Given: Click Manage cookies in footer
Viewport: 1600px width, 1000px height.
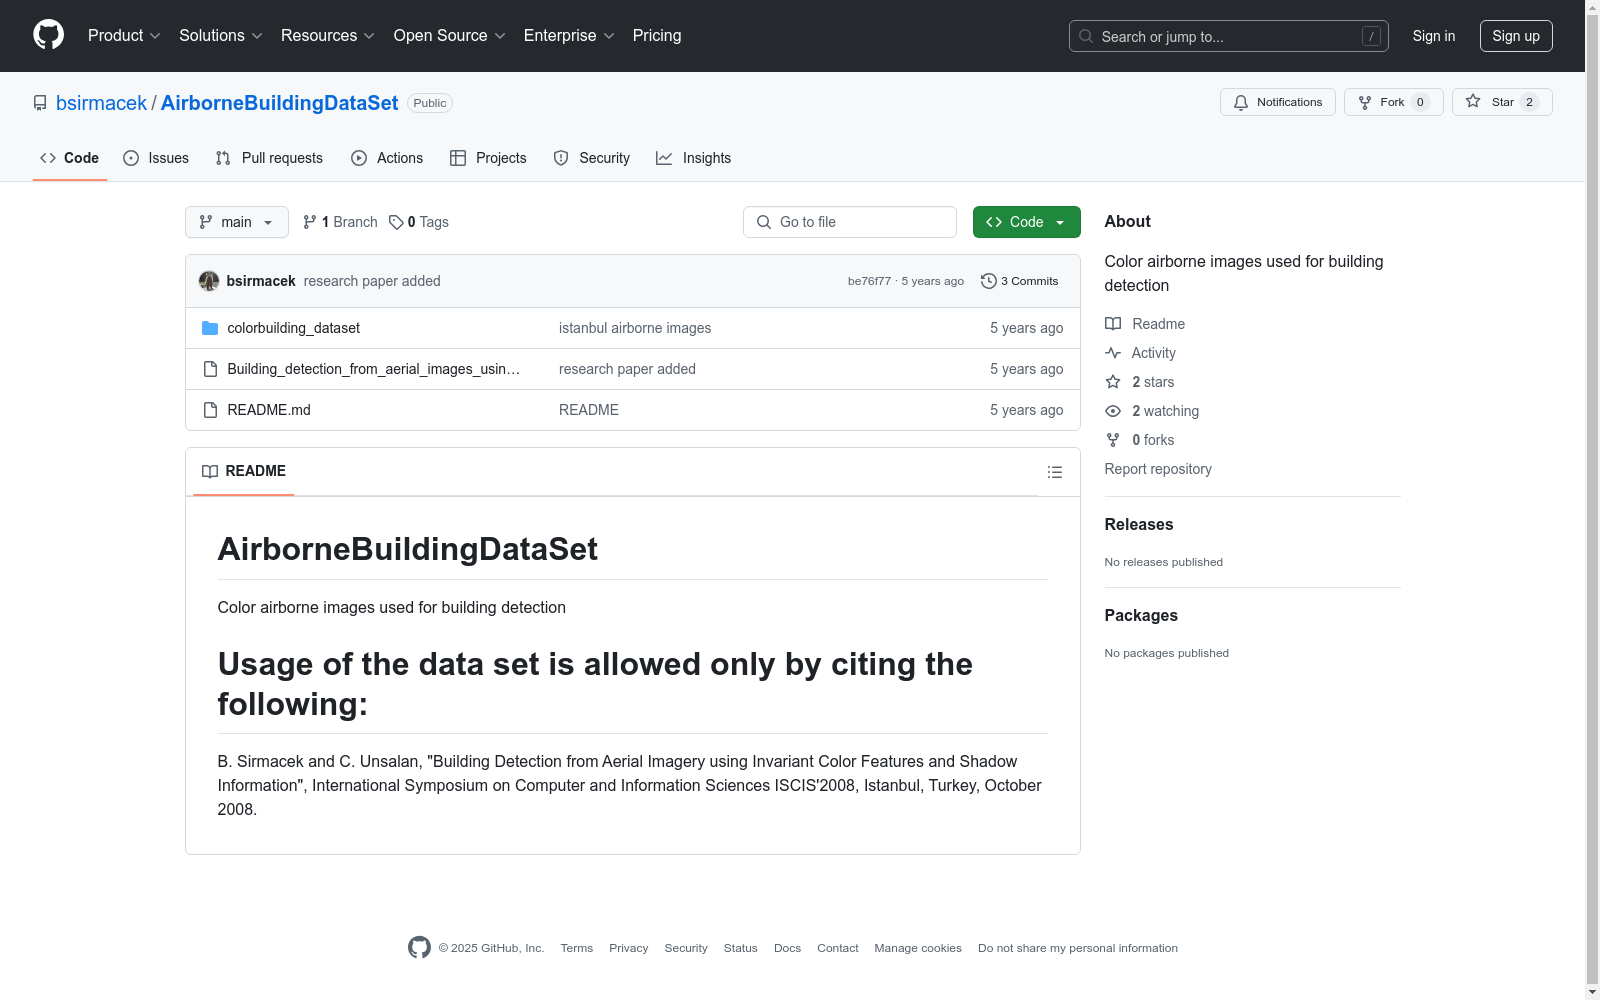Looking at the screenshot, I should click(918, 948).
